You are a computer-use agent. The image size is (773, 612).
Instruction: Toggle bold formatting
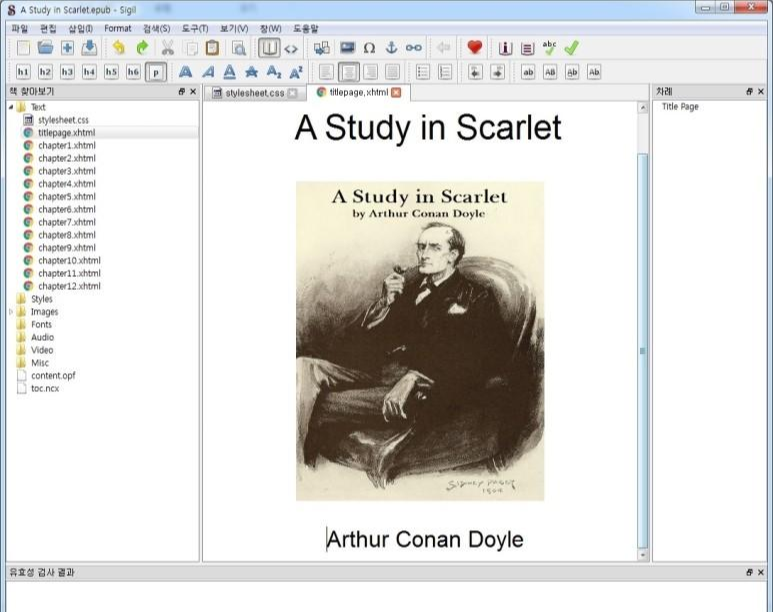tap(185, 72)
